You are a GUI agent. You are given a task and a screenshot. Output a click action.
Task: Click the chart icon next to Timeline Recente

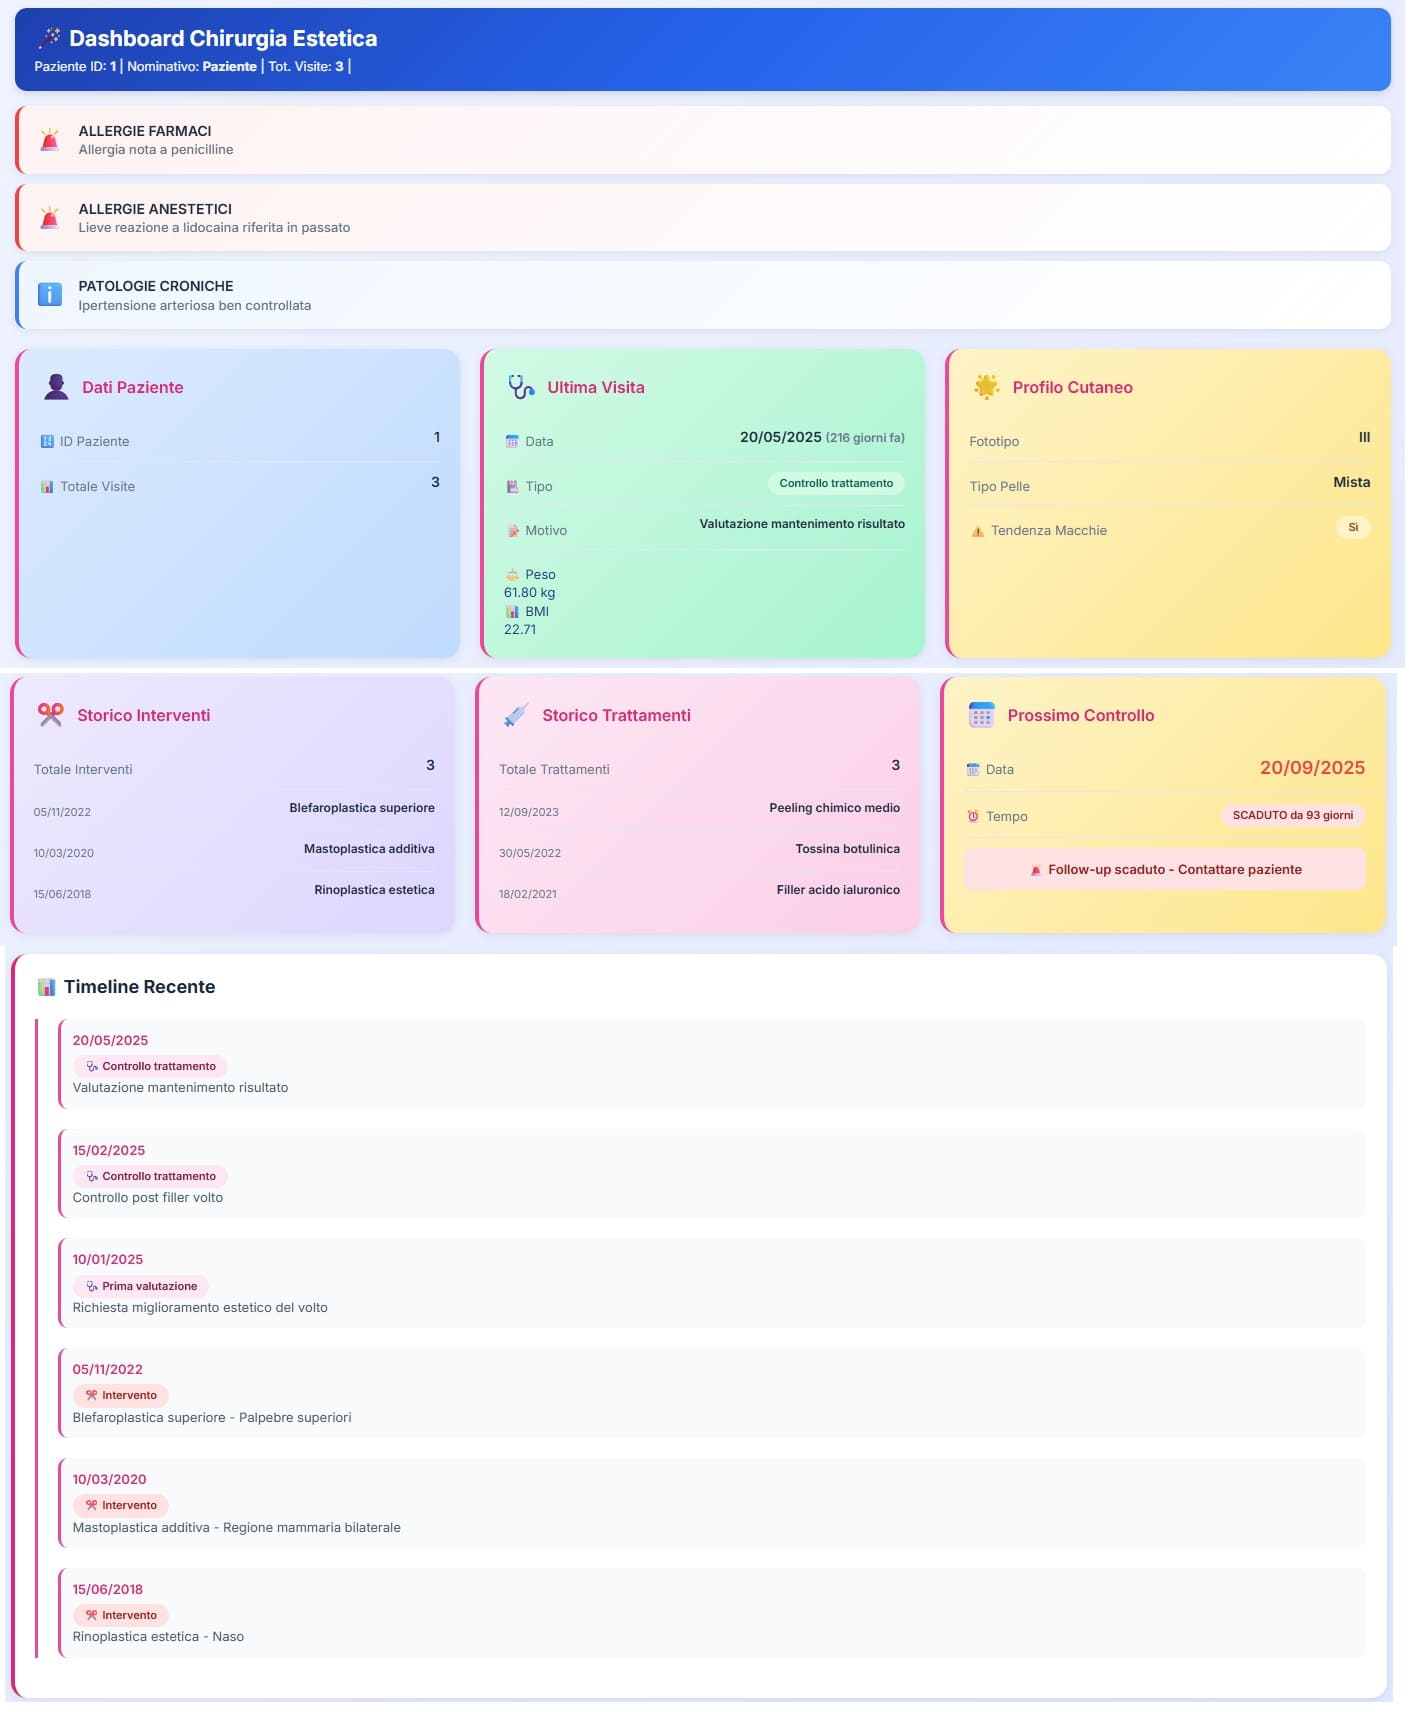47,987
